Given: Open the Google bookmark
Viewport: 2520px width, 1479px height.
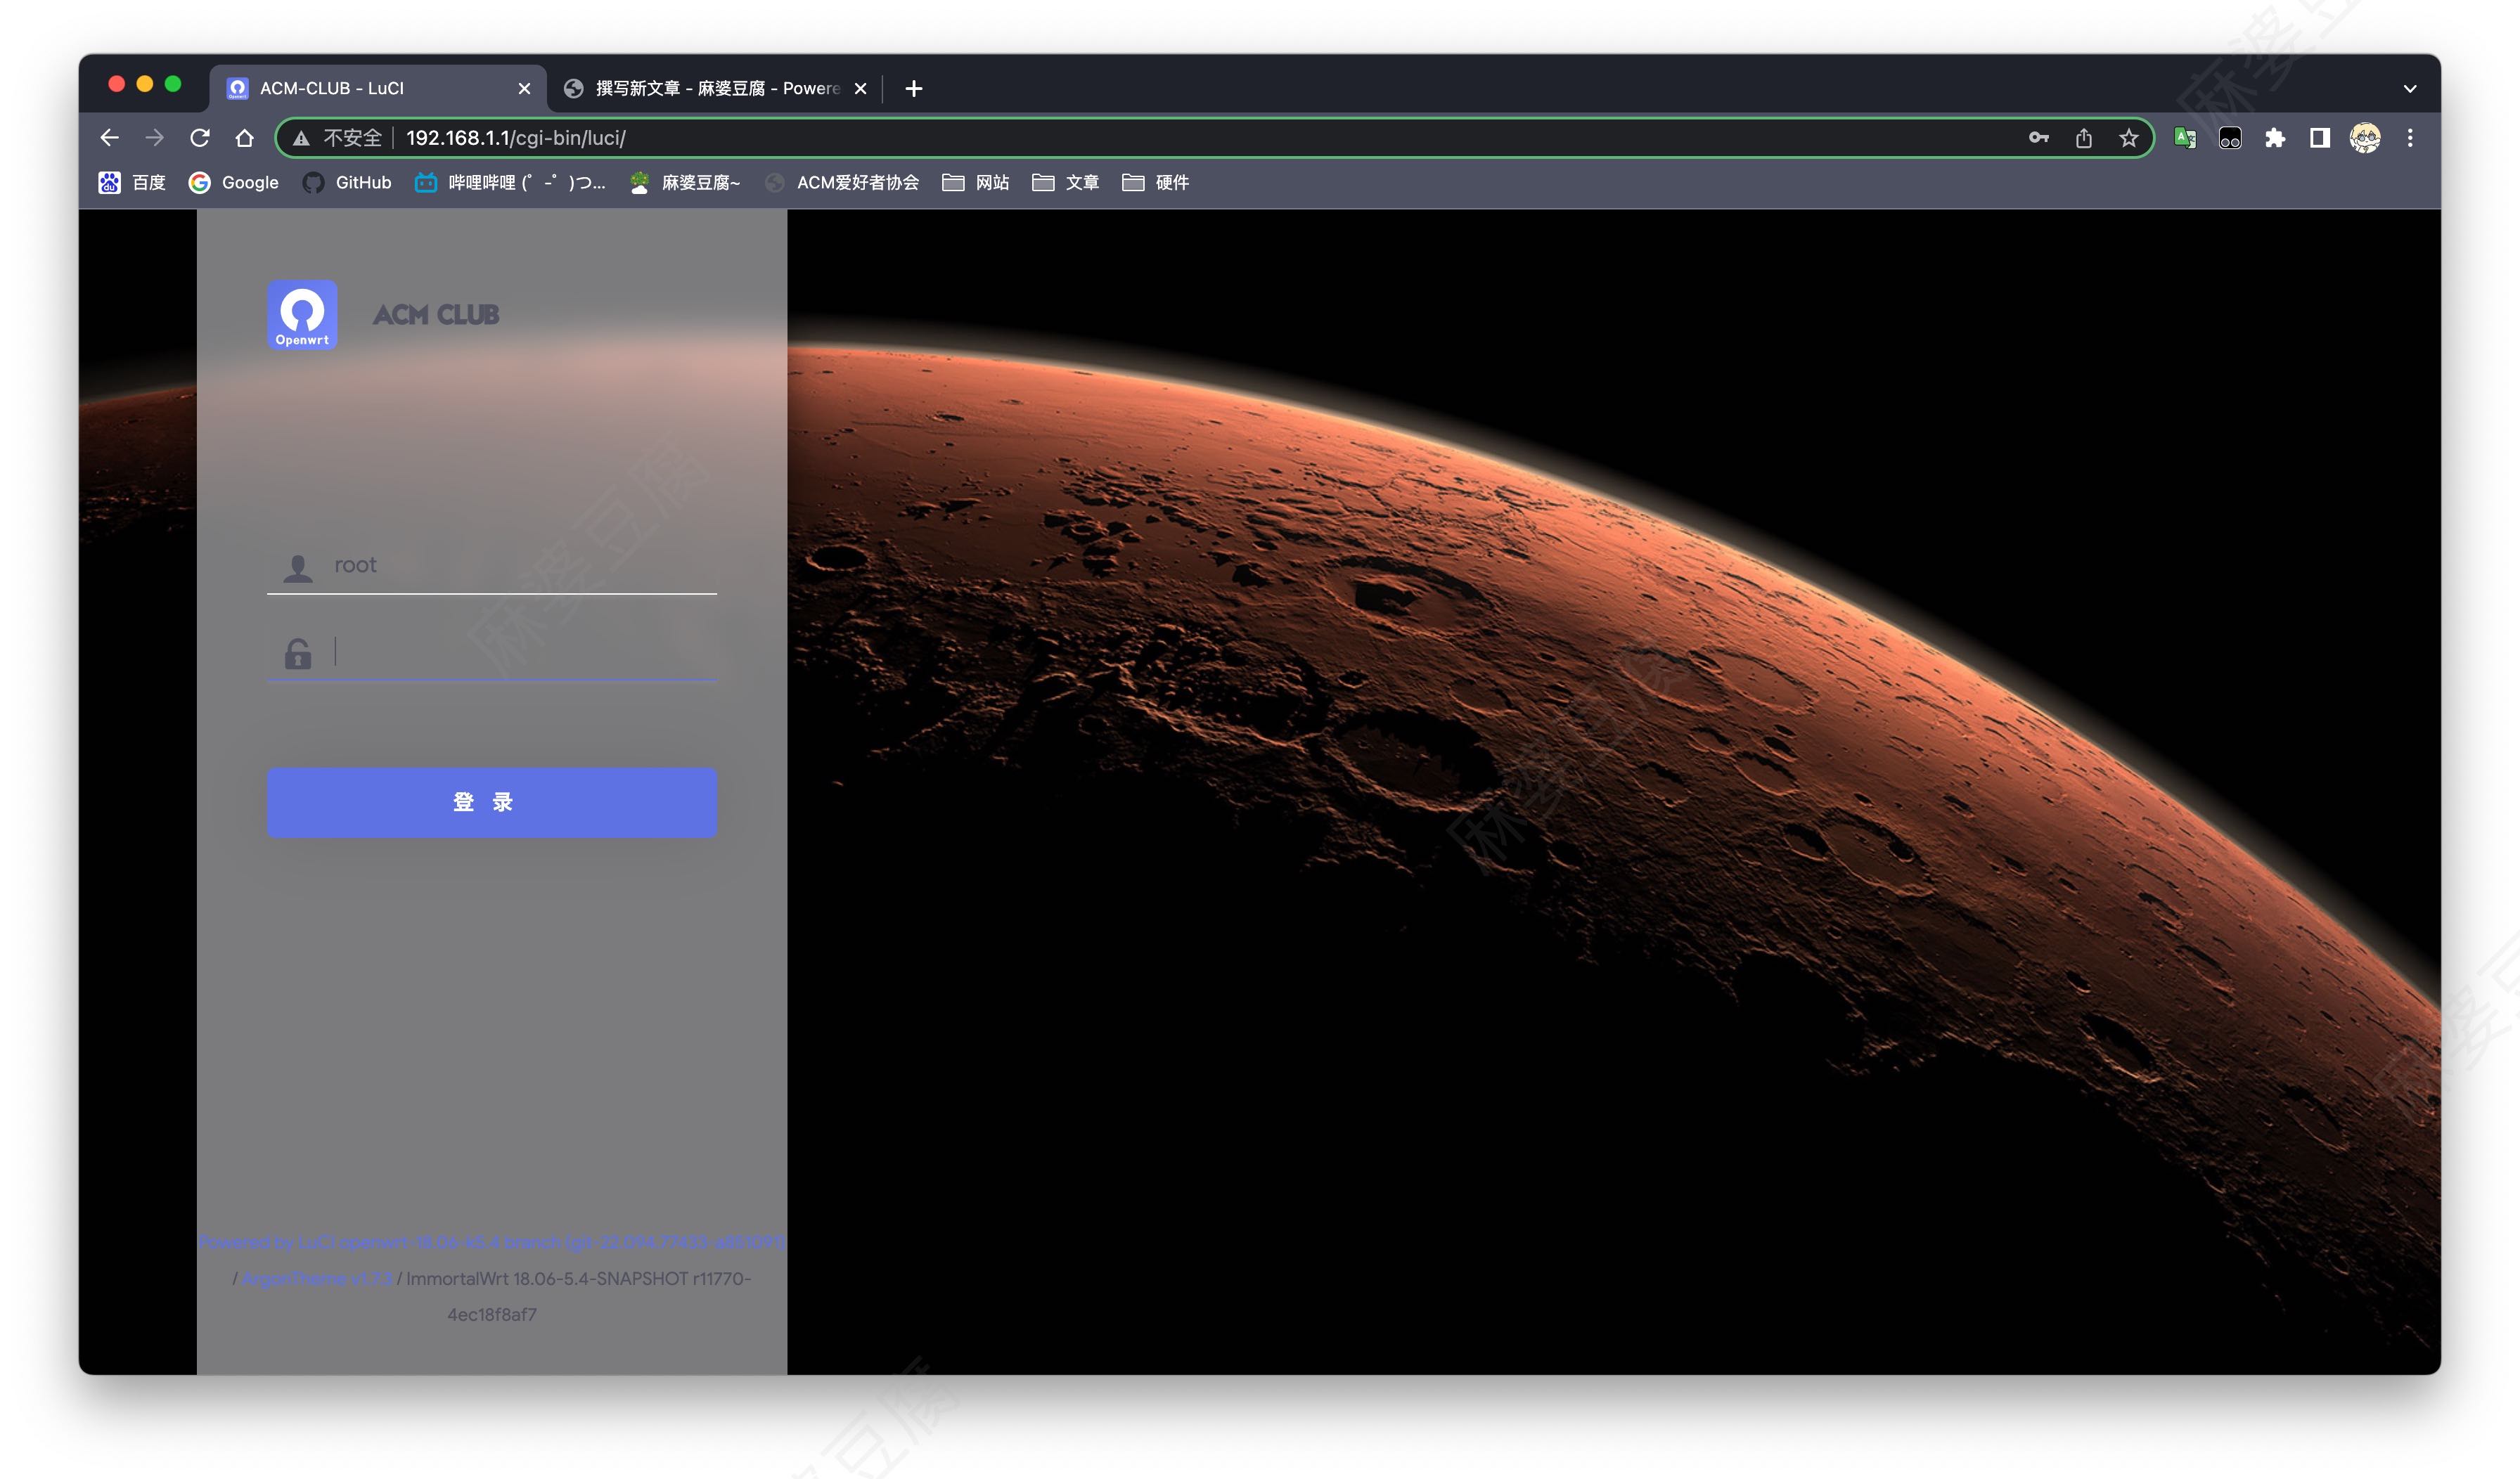Looking at the screenshot, I should (x=234, y=182).
